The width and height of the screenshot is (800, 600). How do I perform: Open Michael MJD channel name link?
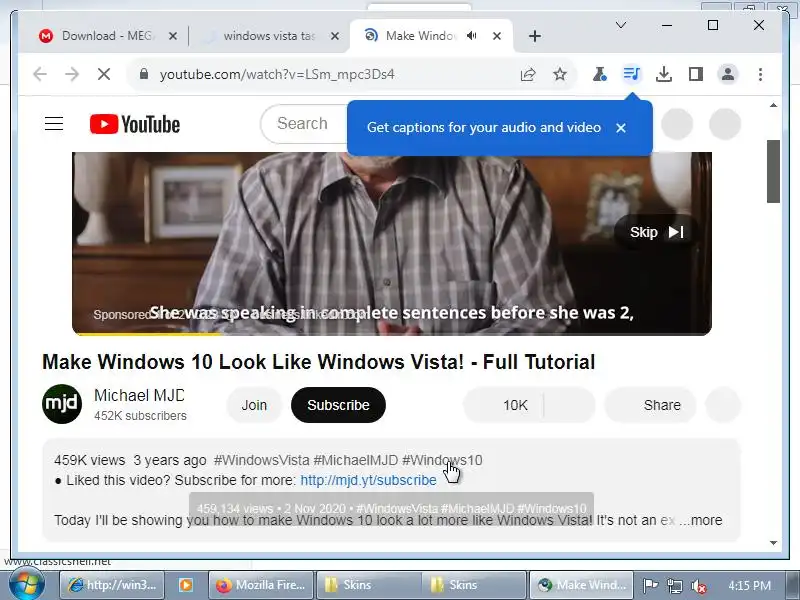(x=139, y=395)
